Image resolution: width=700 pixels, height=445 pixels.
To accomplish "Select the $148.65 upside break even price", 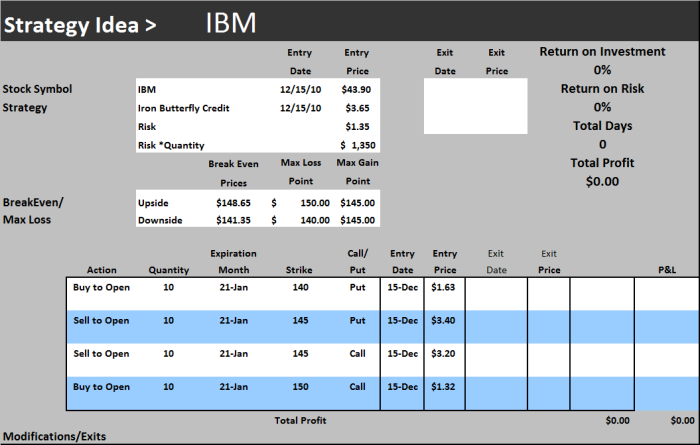I will [x=233, y=203].
